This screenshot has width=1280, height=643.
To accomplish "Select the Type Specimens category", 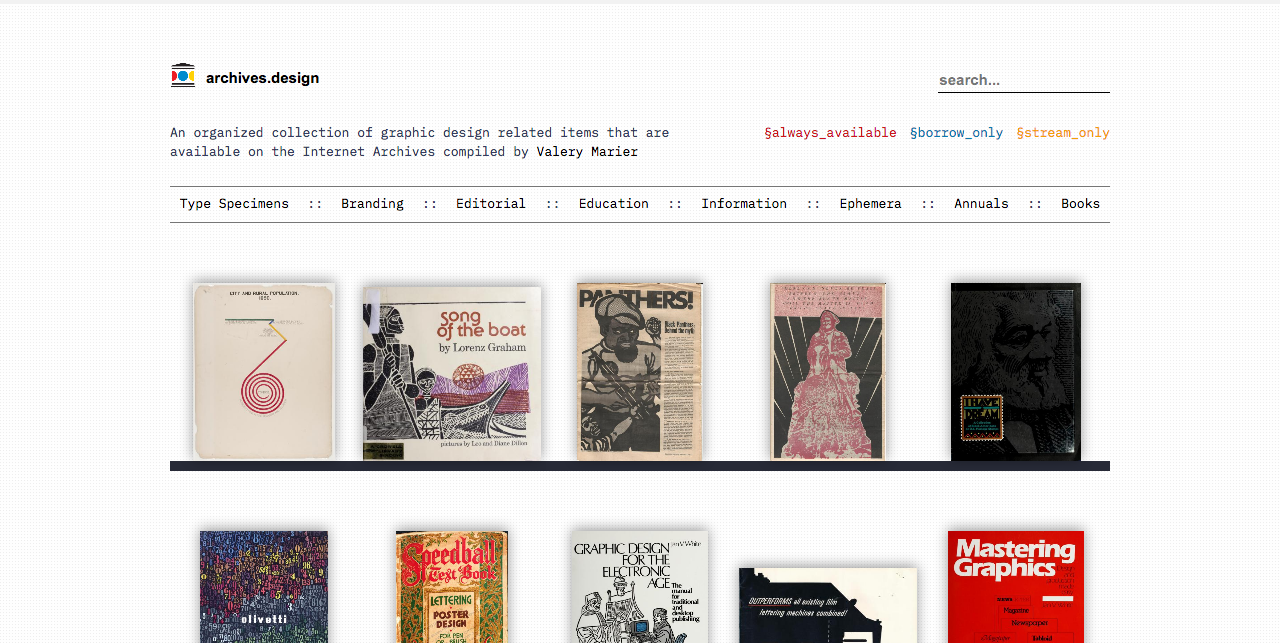I will point(234,204).
